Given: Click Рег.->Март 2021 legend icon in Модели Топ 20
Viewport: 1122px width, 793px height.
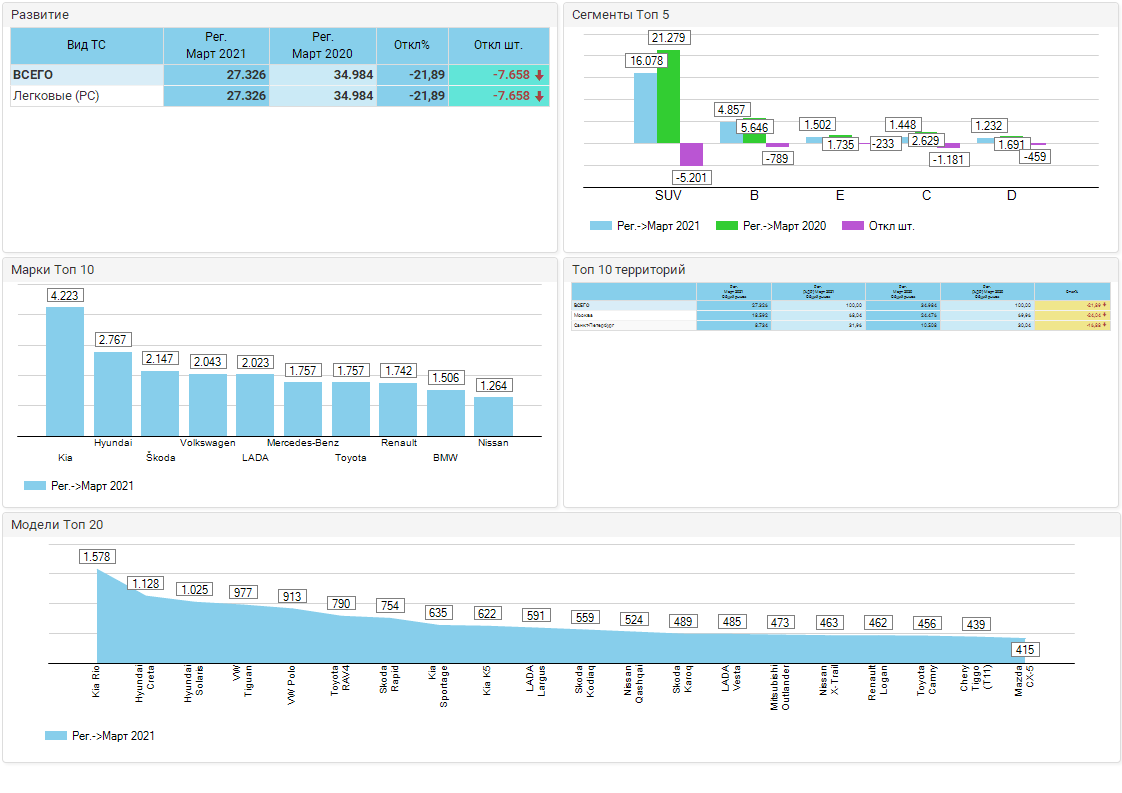Looking at the screenshot, I should coord(56,736).
